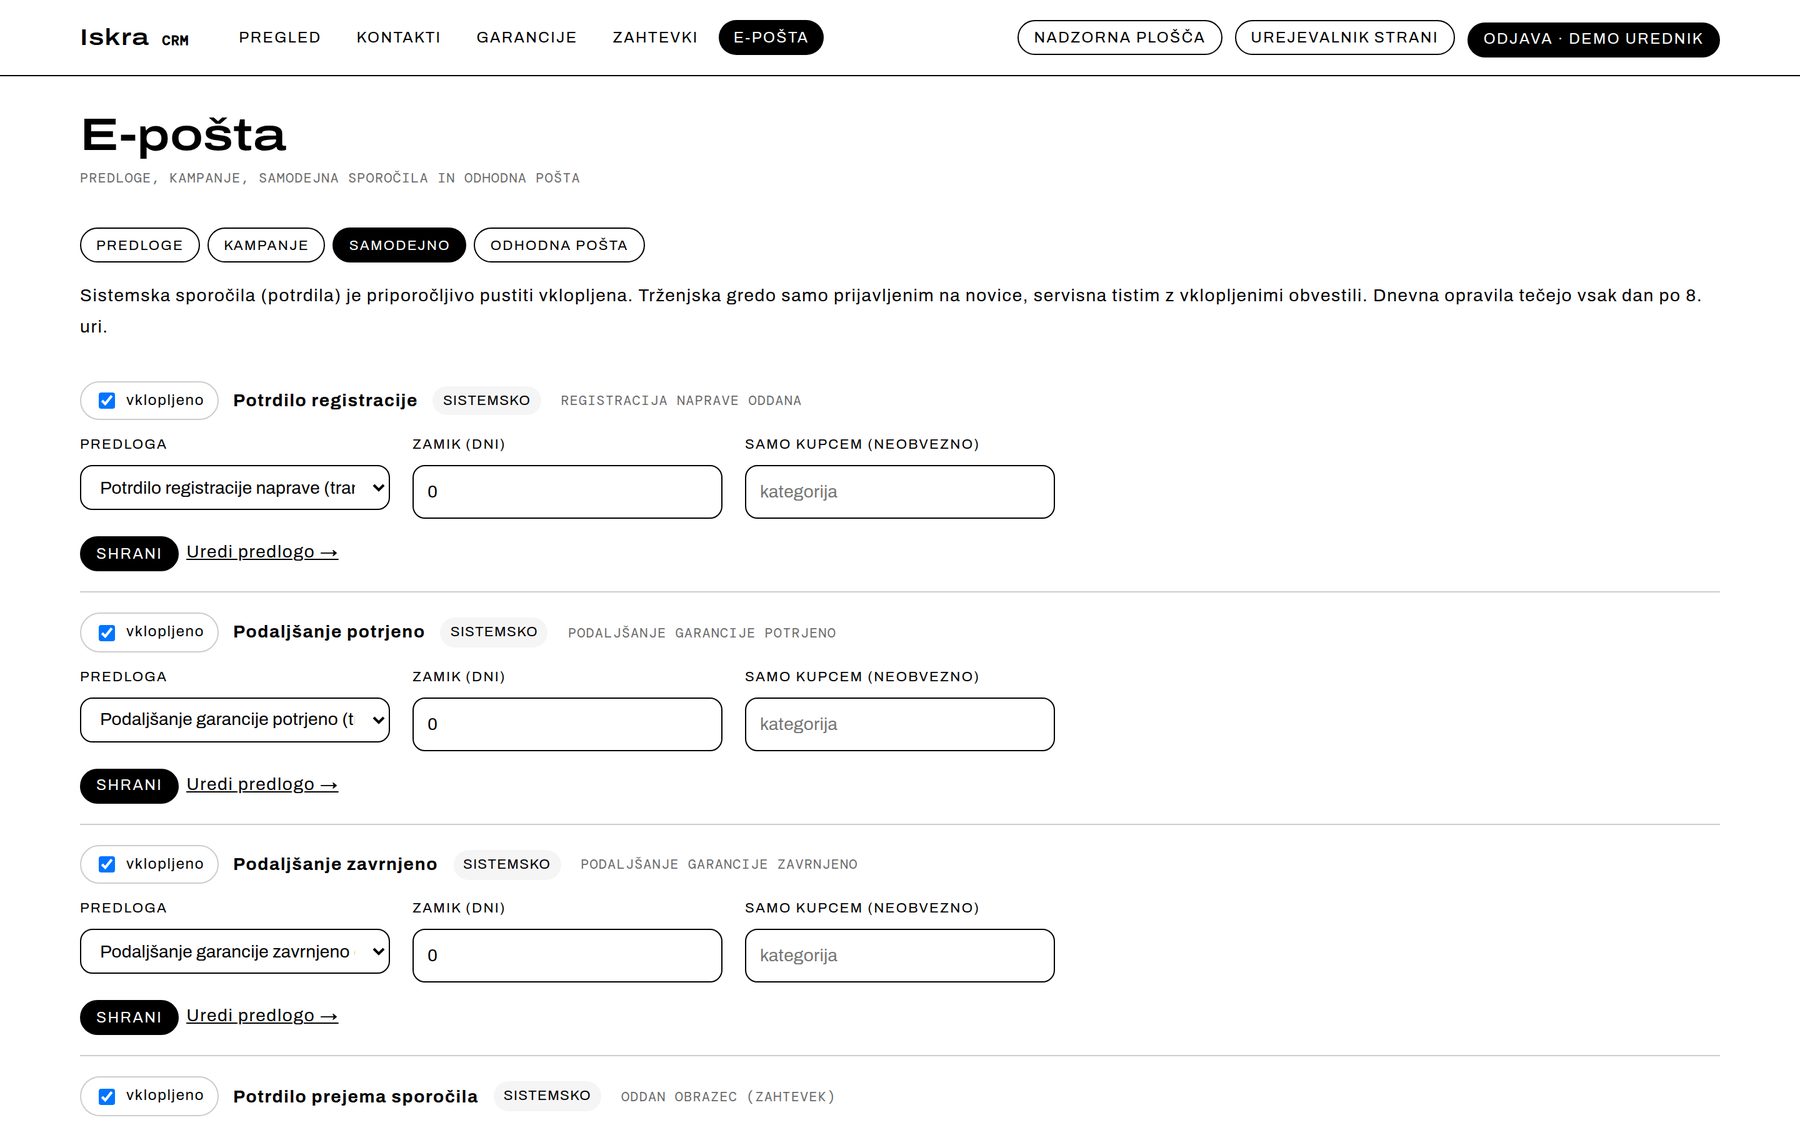Click Shrani for Podaljšanje potrjeno
This screenshot has height=1125, width=1800.
(x=129, y=785)
